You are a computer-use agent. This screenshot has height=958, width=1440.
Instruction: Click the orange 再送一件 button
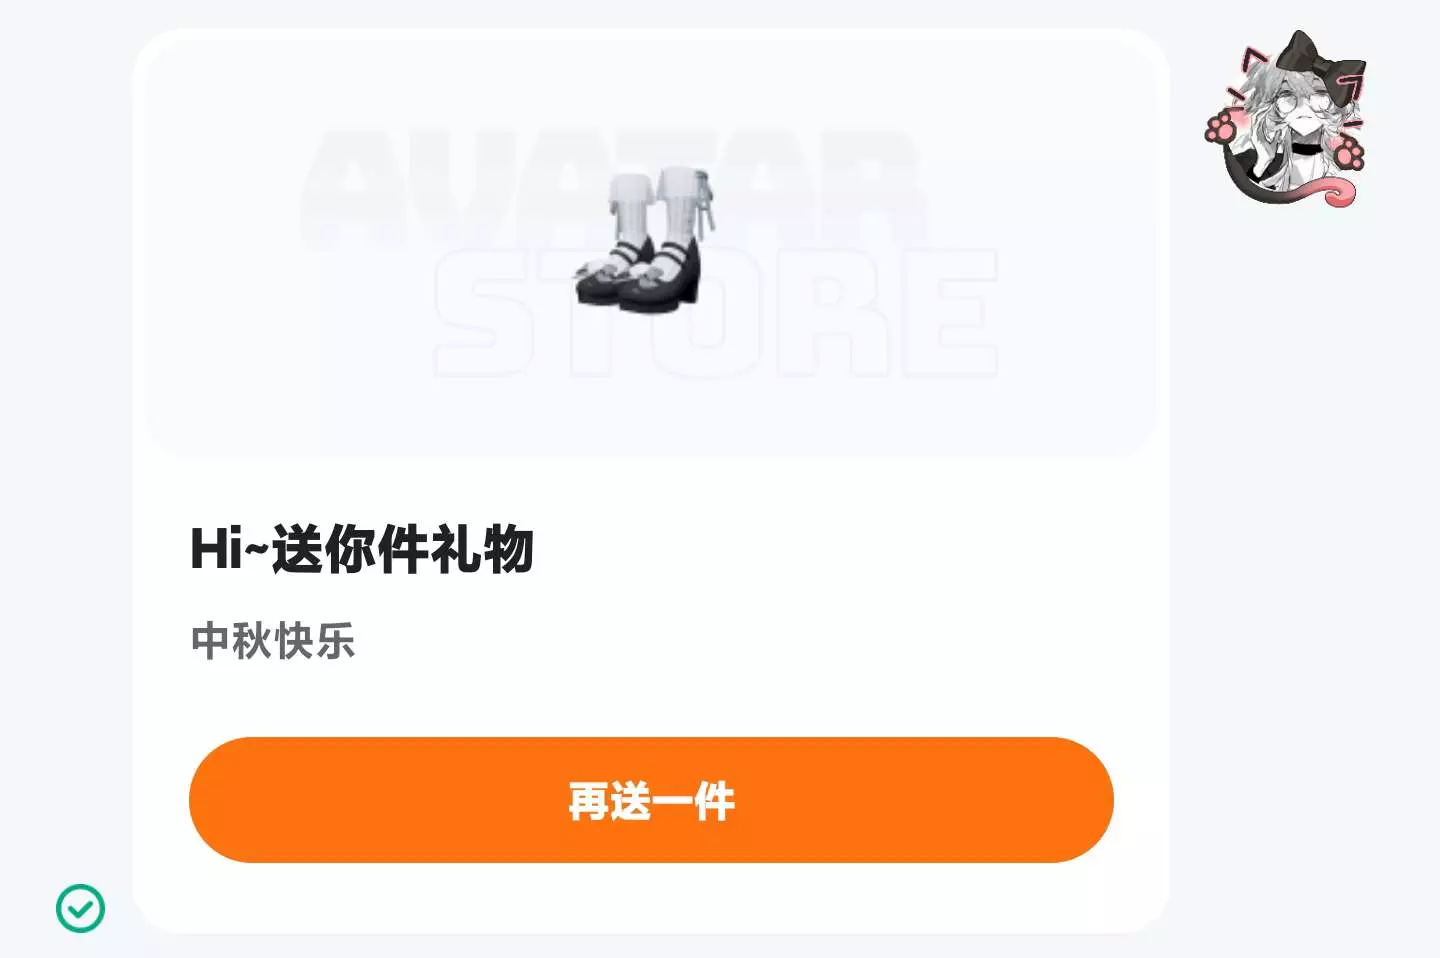[x=651, y=800]
